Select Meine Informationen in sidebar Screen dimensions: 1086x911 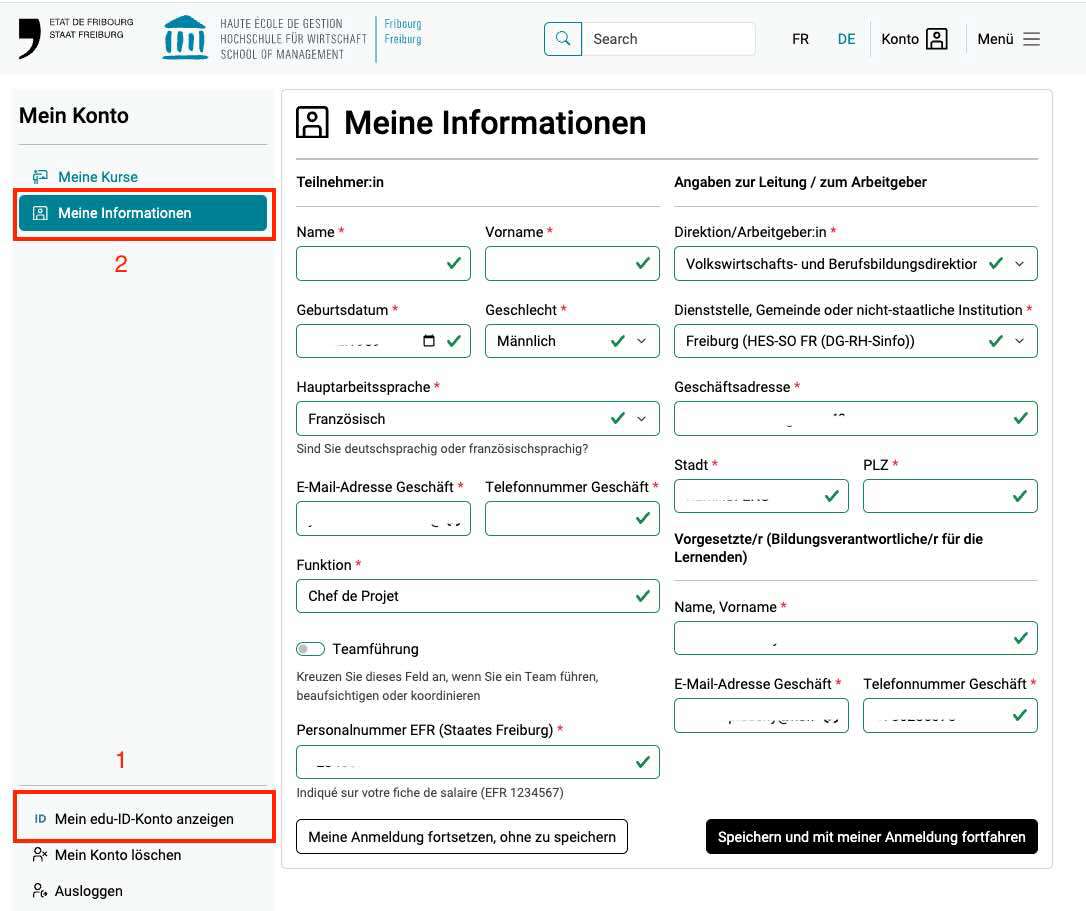(142, 213)
